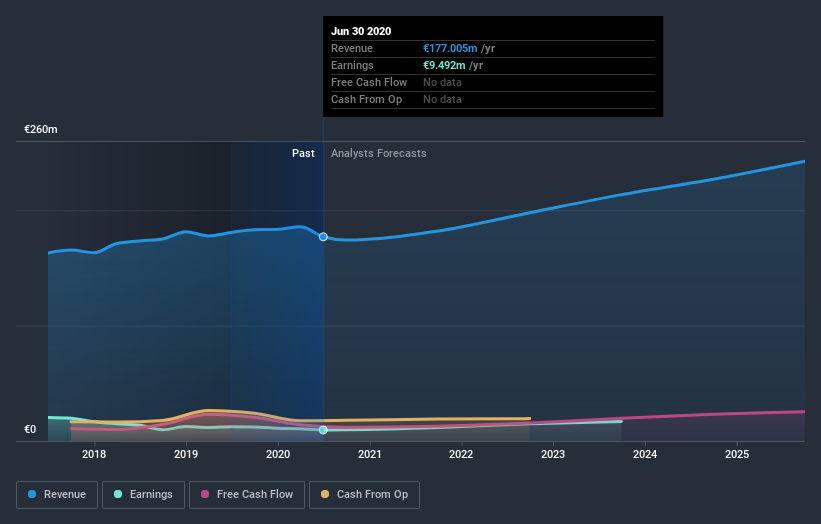Toggle the Earnings legend button
Image resolution: width=821 pixels, height=524 pixels.
click(x=143, y=495)
